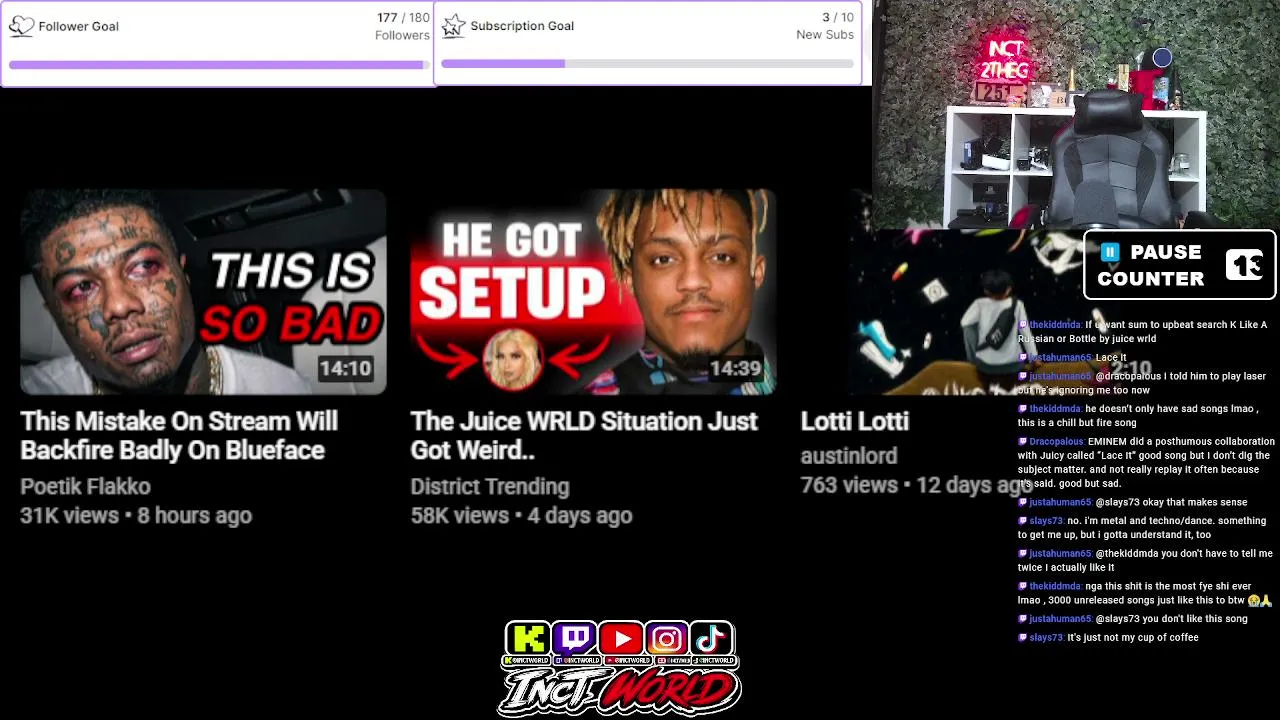Click "58K views • 4 days ago" text
The width and height of the screenshot is (1280, 720).
click(521, 516)
